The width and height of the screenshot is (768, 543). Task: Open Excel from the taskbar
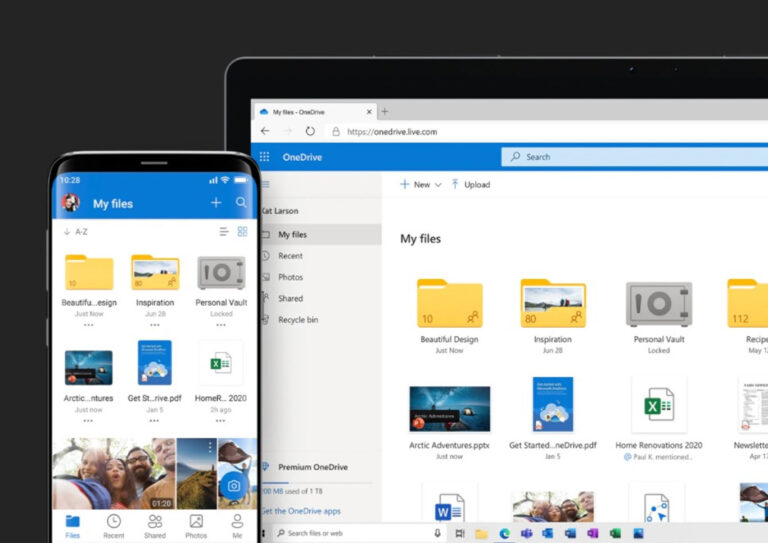[x=615, y=533]
